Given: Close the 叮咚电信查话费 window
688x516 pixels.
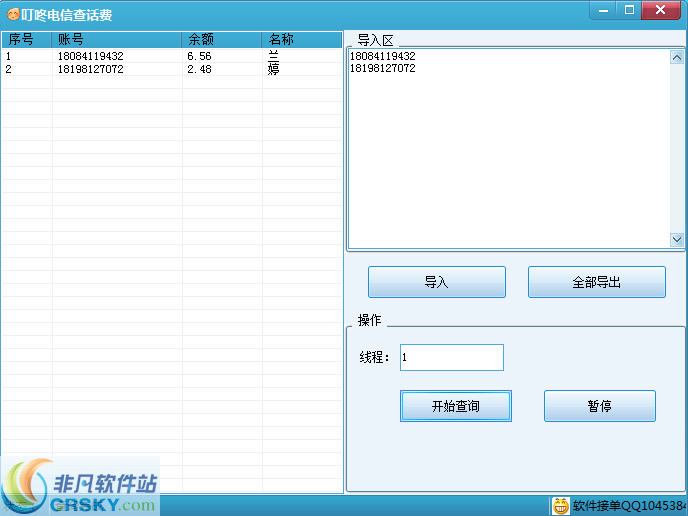Looking at the screenshot, I should 660,10.
